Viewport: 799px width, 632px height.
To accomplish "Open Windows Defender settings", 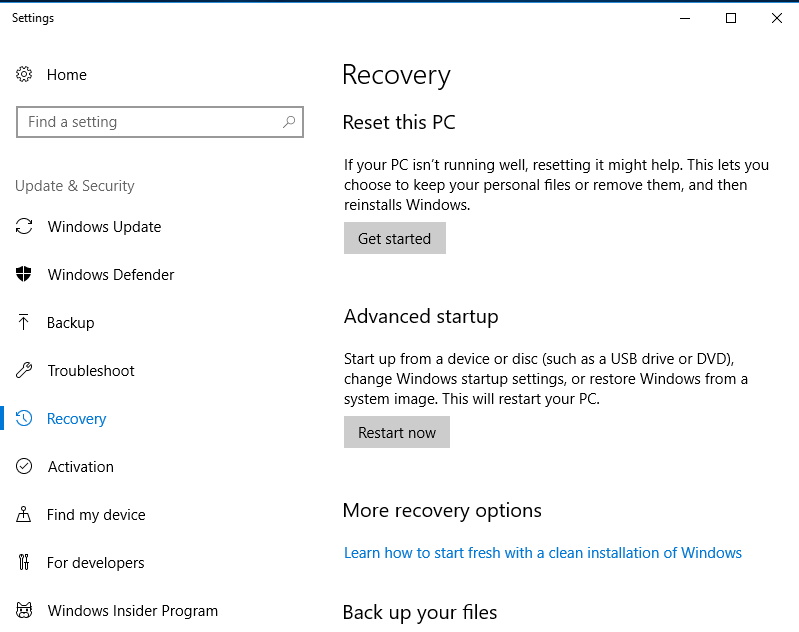I will (111, 275).
